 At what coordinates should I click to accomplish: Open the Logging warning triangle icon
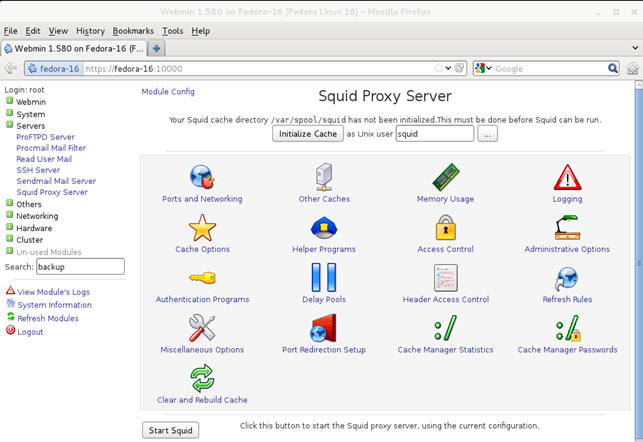(x=567, y=177)
